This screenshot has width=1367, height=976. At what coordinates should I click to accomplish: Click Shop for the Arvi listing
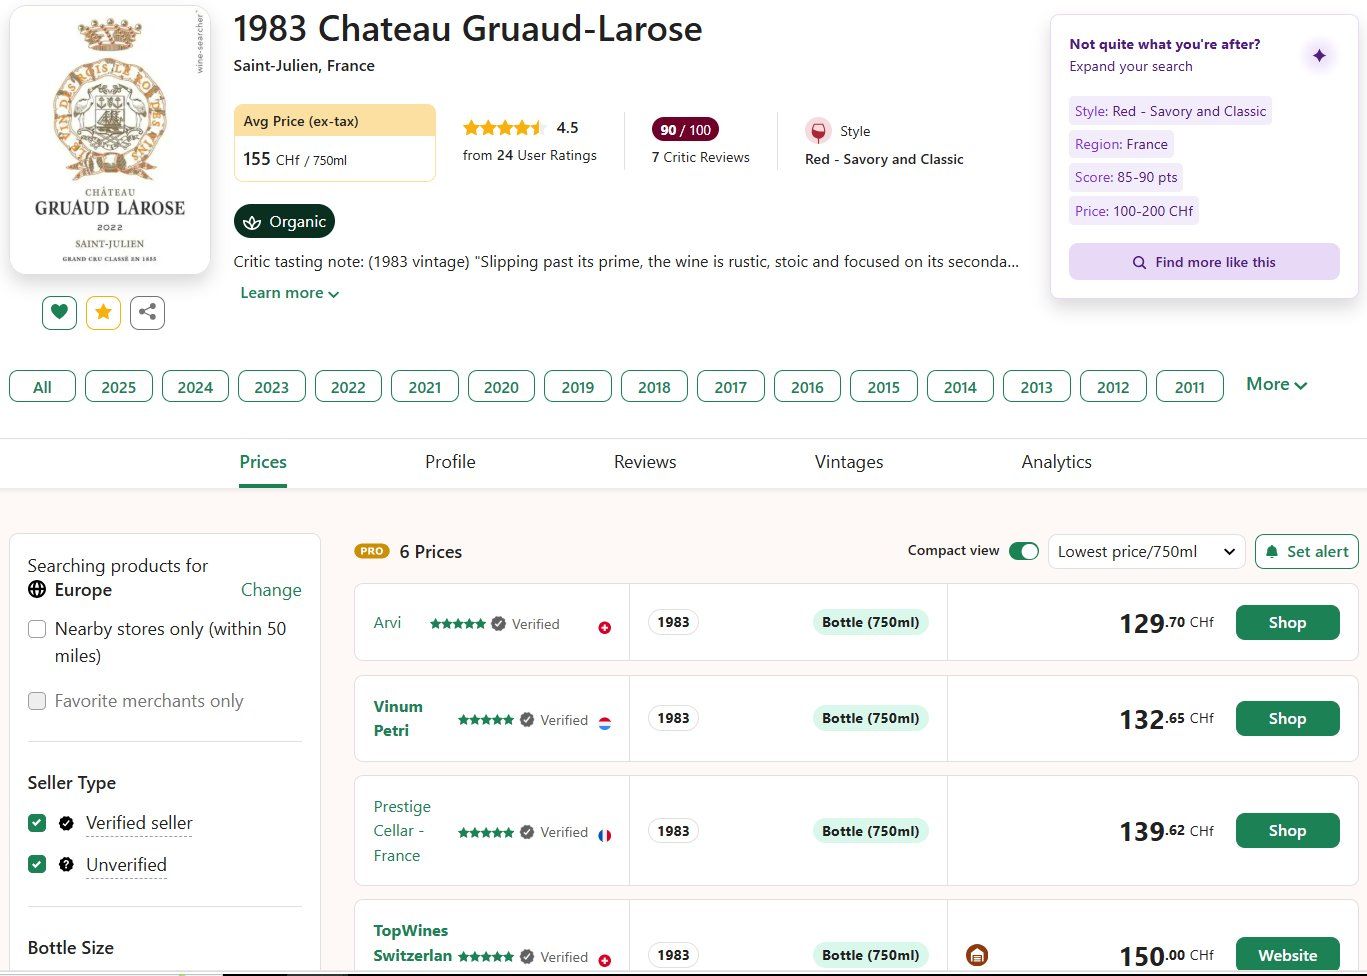point(1287,622)
